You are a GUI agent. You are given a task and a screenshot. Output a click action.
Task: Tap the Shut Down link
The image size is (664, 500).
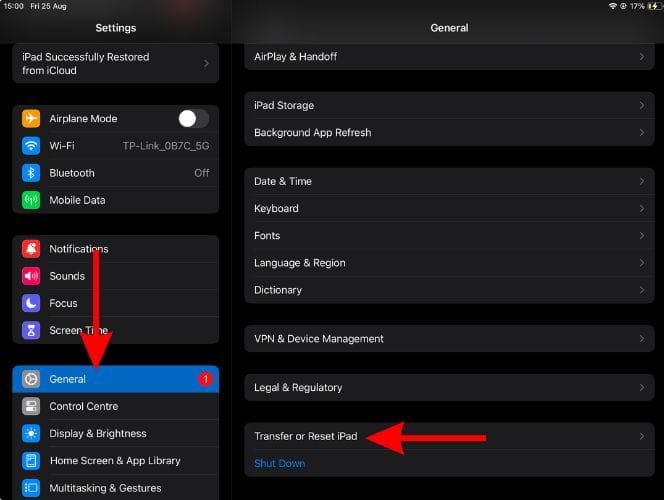[280, 464]
